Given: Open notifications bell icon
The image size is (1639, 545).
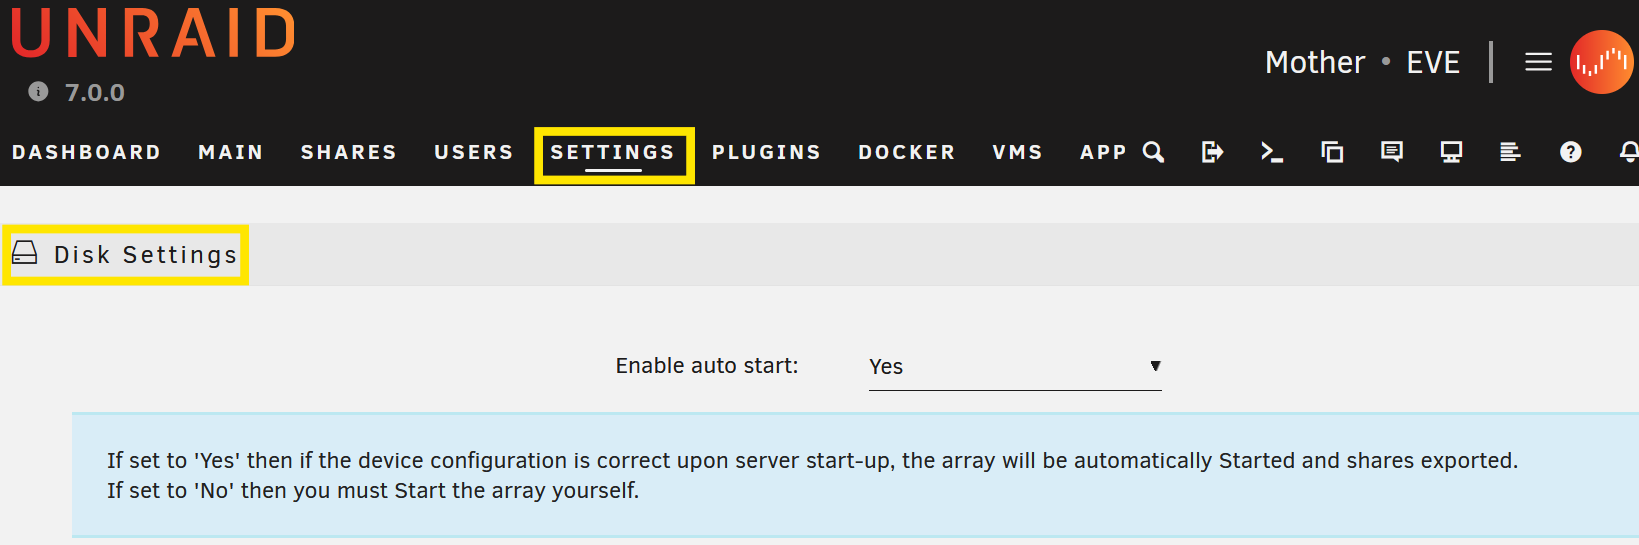Looking at the screenshot, I should point(1629,152).
